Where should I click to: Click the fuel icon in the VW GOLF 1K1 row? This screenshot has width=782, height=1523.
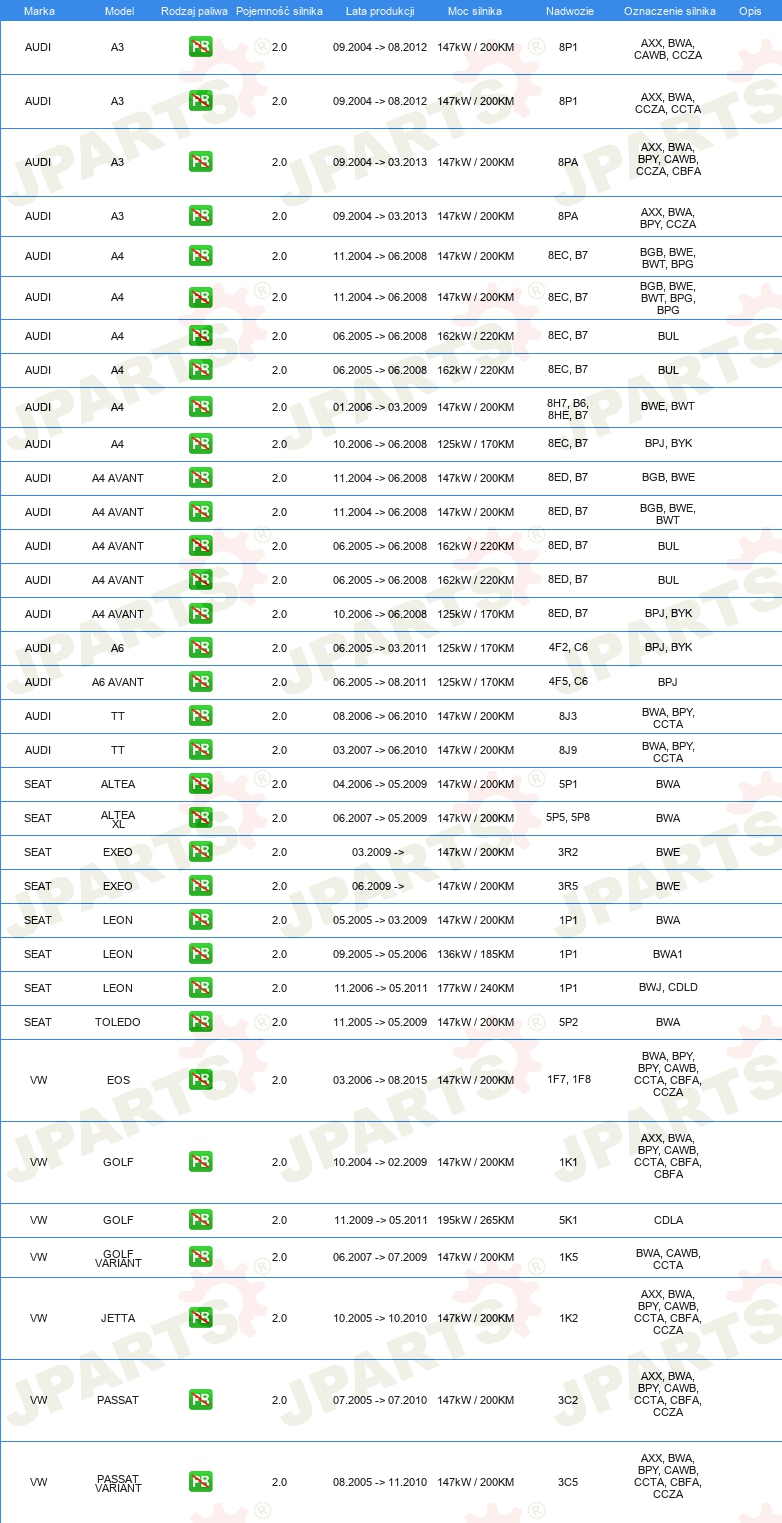point(200,1162)
